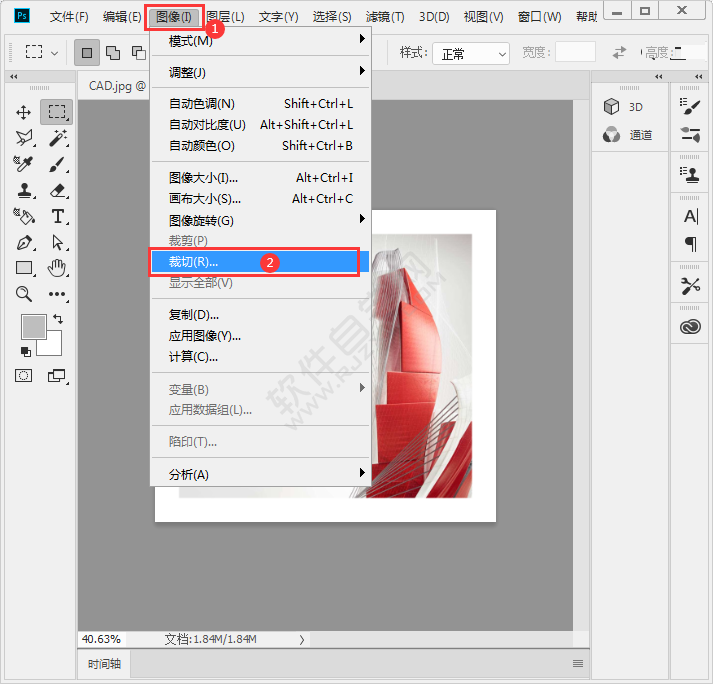Open the 选择(S) menu
713x684 pixels.
(332, 17)
